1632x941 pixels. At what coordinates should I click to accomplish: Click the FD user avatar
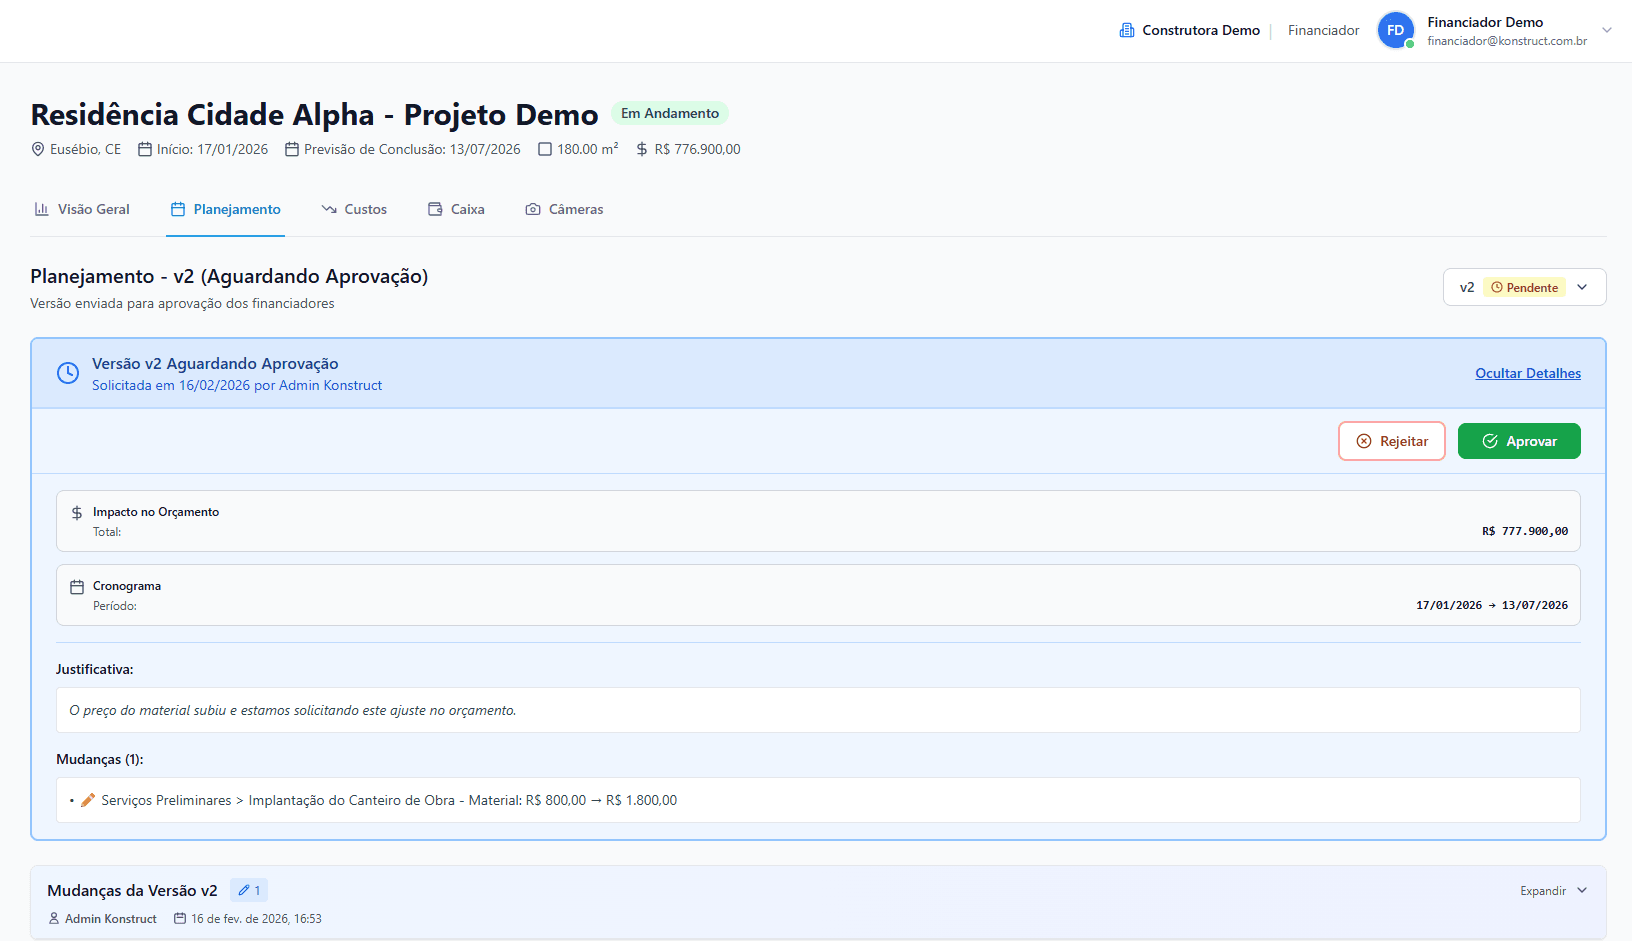[x=1395, y=31]
